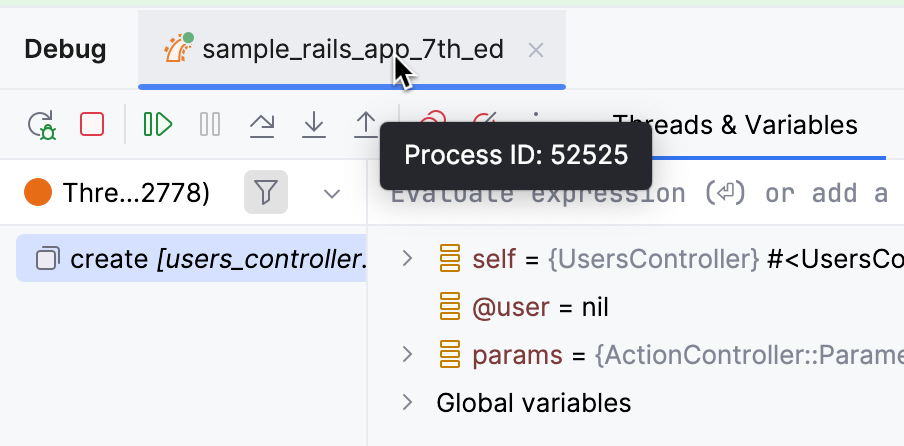Viewport: 904px width, 446px height.
Task: Expand Global variables node
Action: click(x=406, y=402)
